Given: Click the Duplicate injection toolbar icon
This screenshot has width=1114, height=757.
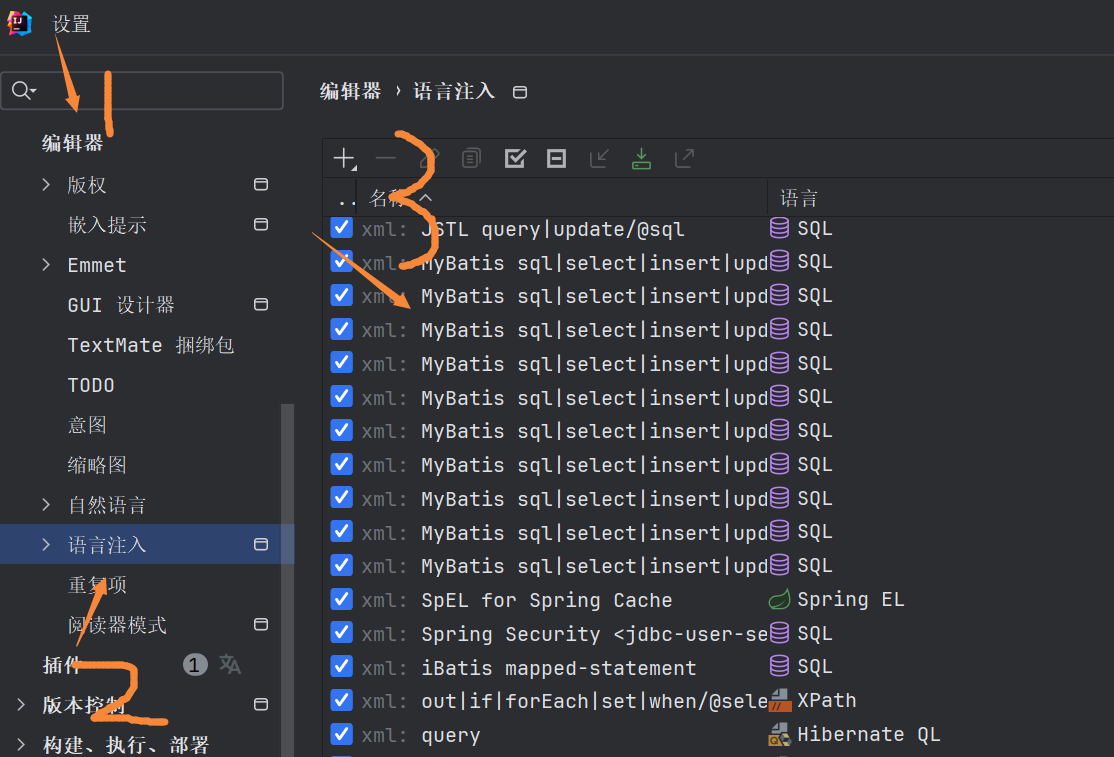Looking at the screenshot, I should 471,158.
